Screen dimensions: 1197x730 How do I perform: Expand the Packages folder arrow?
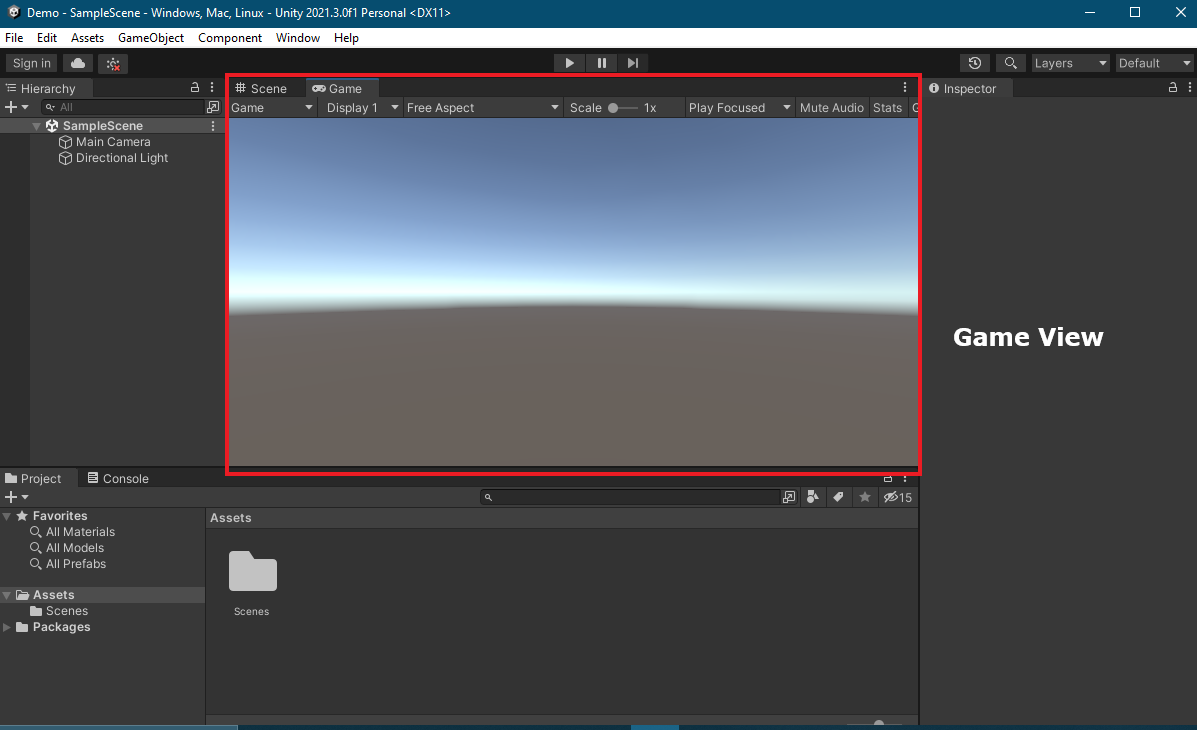(x=7, y=627)
